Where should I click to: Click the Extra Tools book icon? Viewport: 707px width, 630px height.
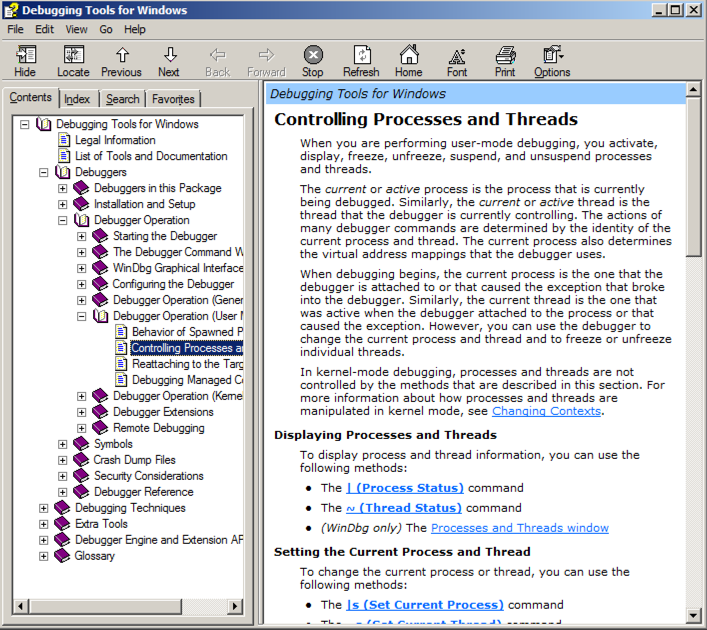pos(62,524)
